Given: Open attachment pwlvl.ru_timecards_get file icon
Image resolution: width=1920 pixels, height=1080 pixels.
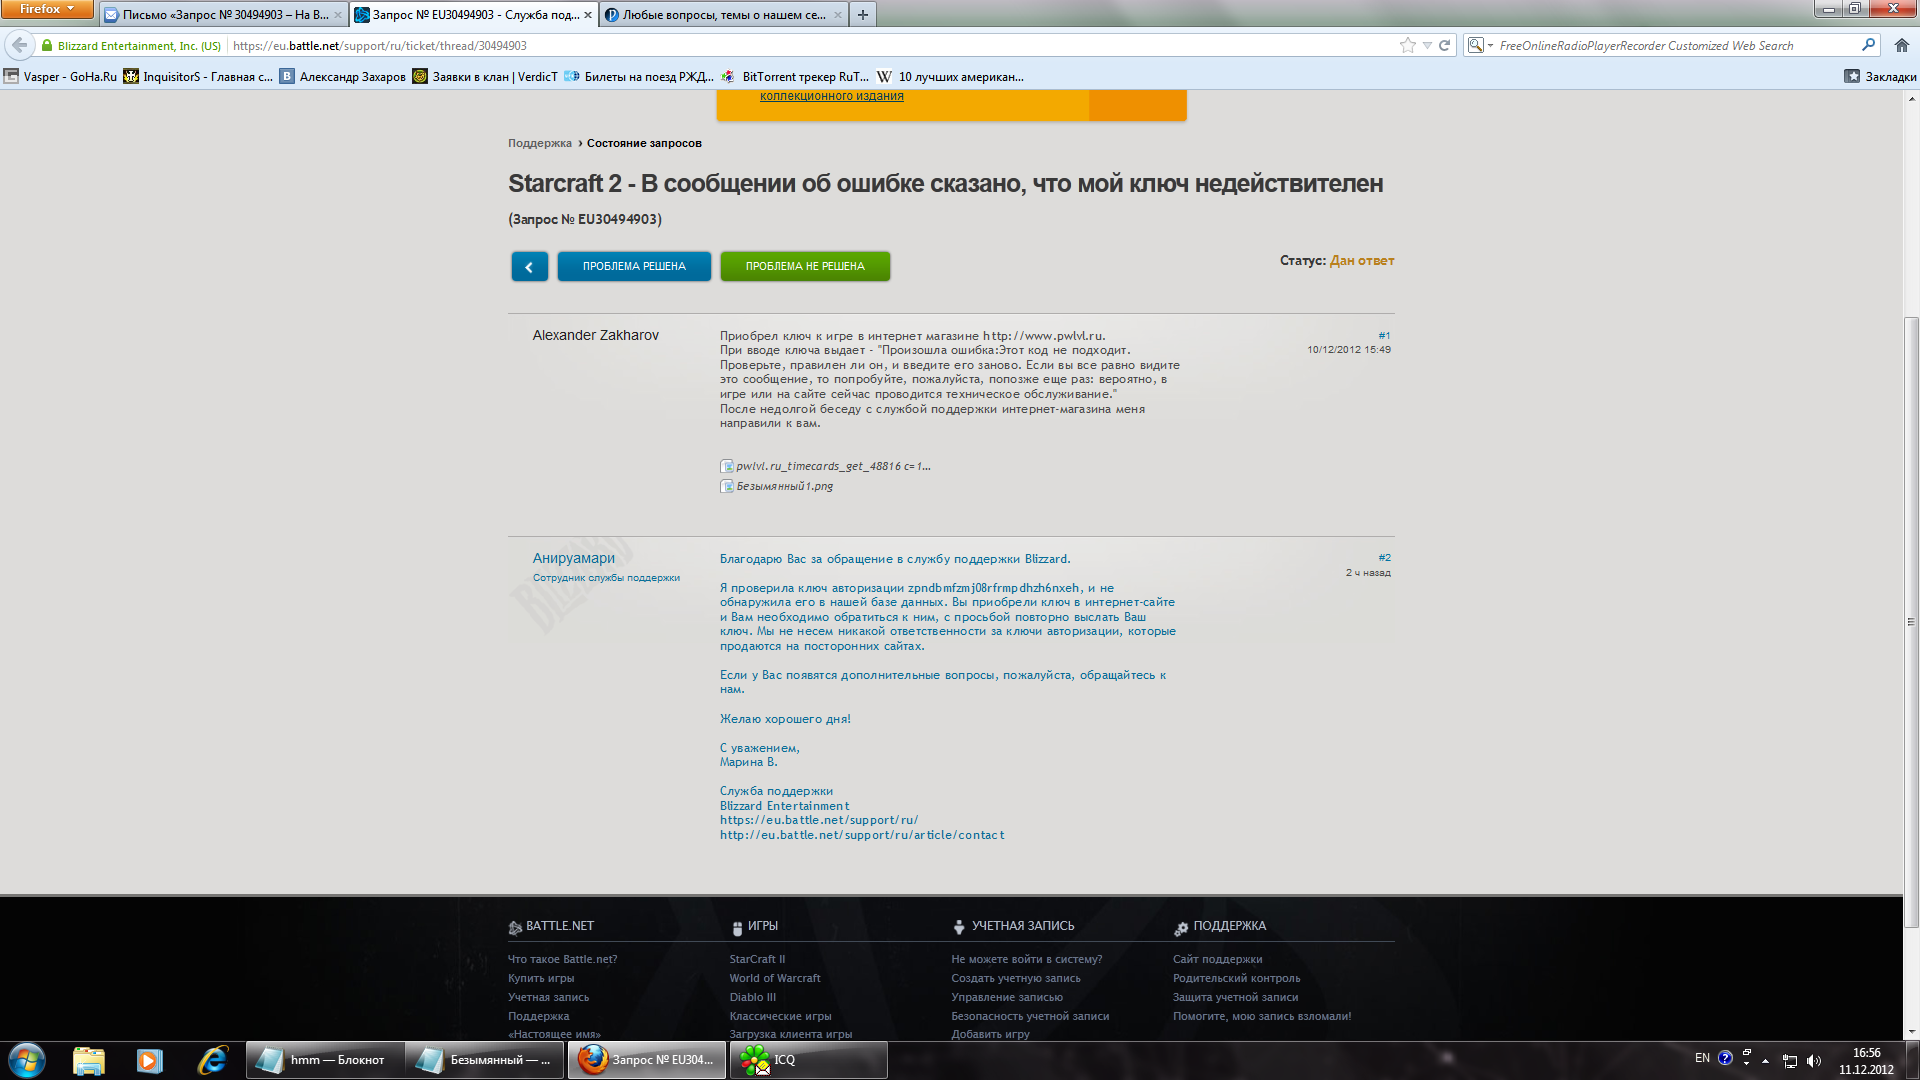Looking at the screenshot, I should [x=727, y=466].
